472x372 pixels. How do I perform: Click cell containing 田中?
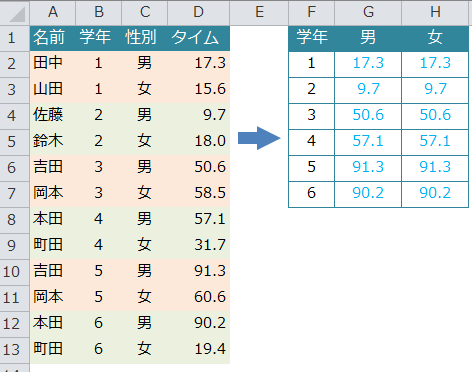coord(53,63)
